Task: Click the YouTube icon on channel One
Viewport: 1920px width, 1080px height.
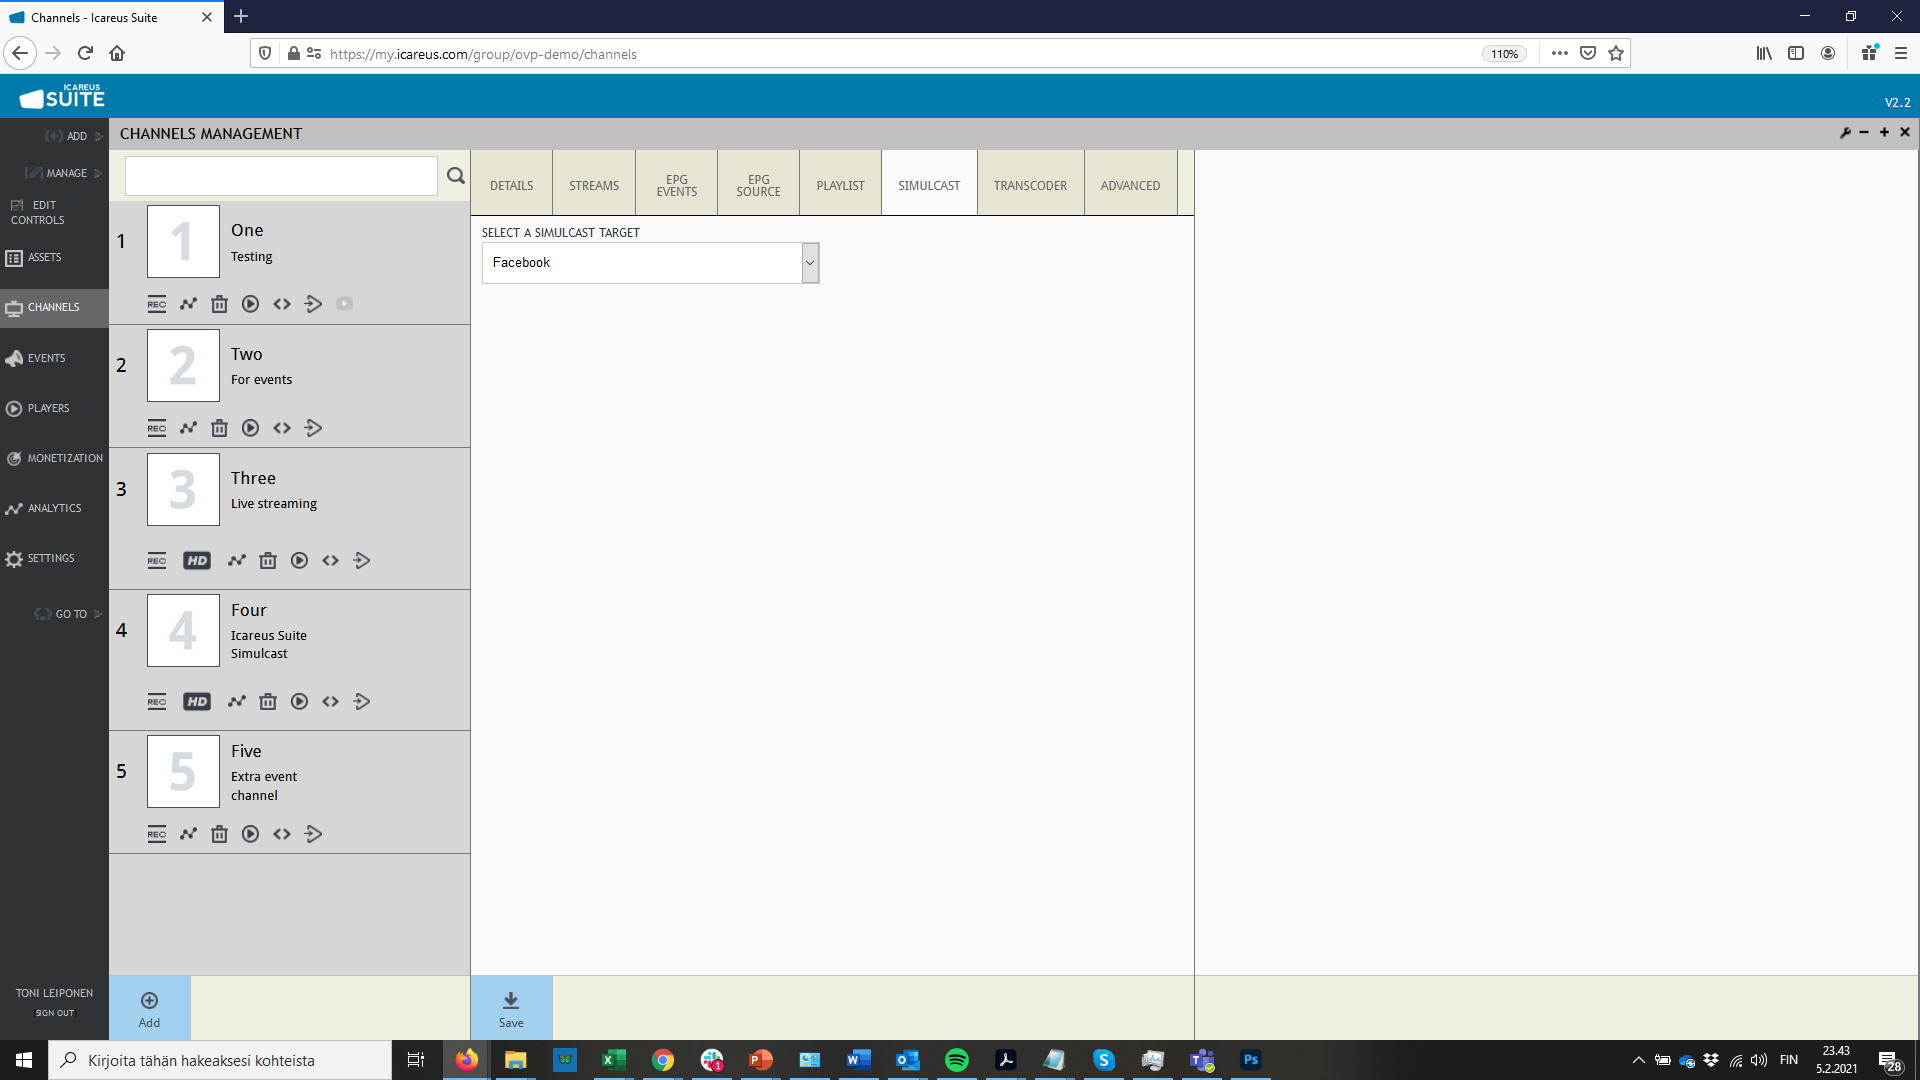Action: 344,304
